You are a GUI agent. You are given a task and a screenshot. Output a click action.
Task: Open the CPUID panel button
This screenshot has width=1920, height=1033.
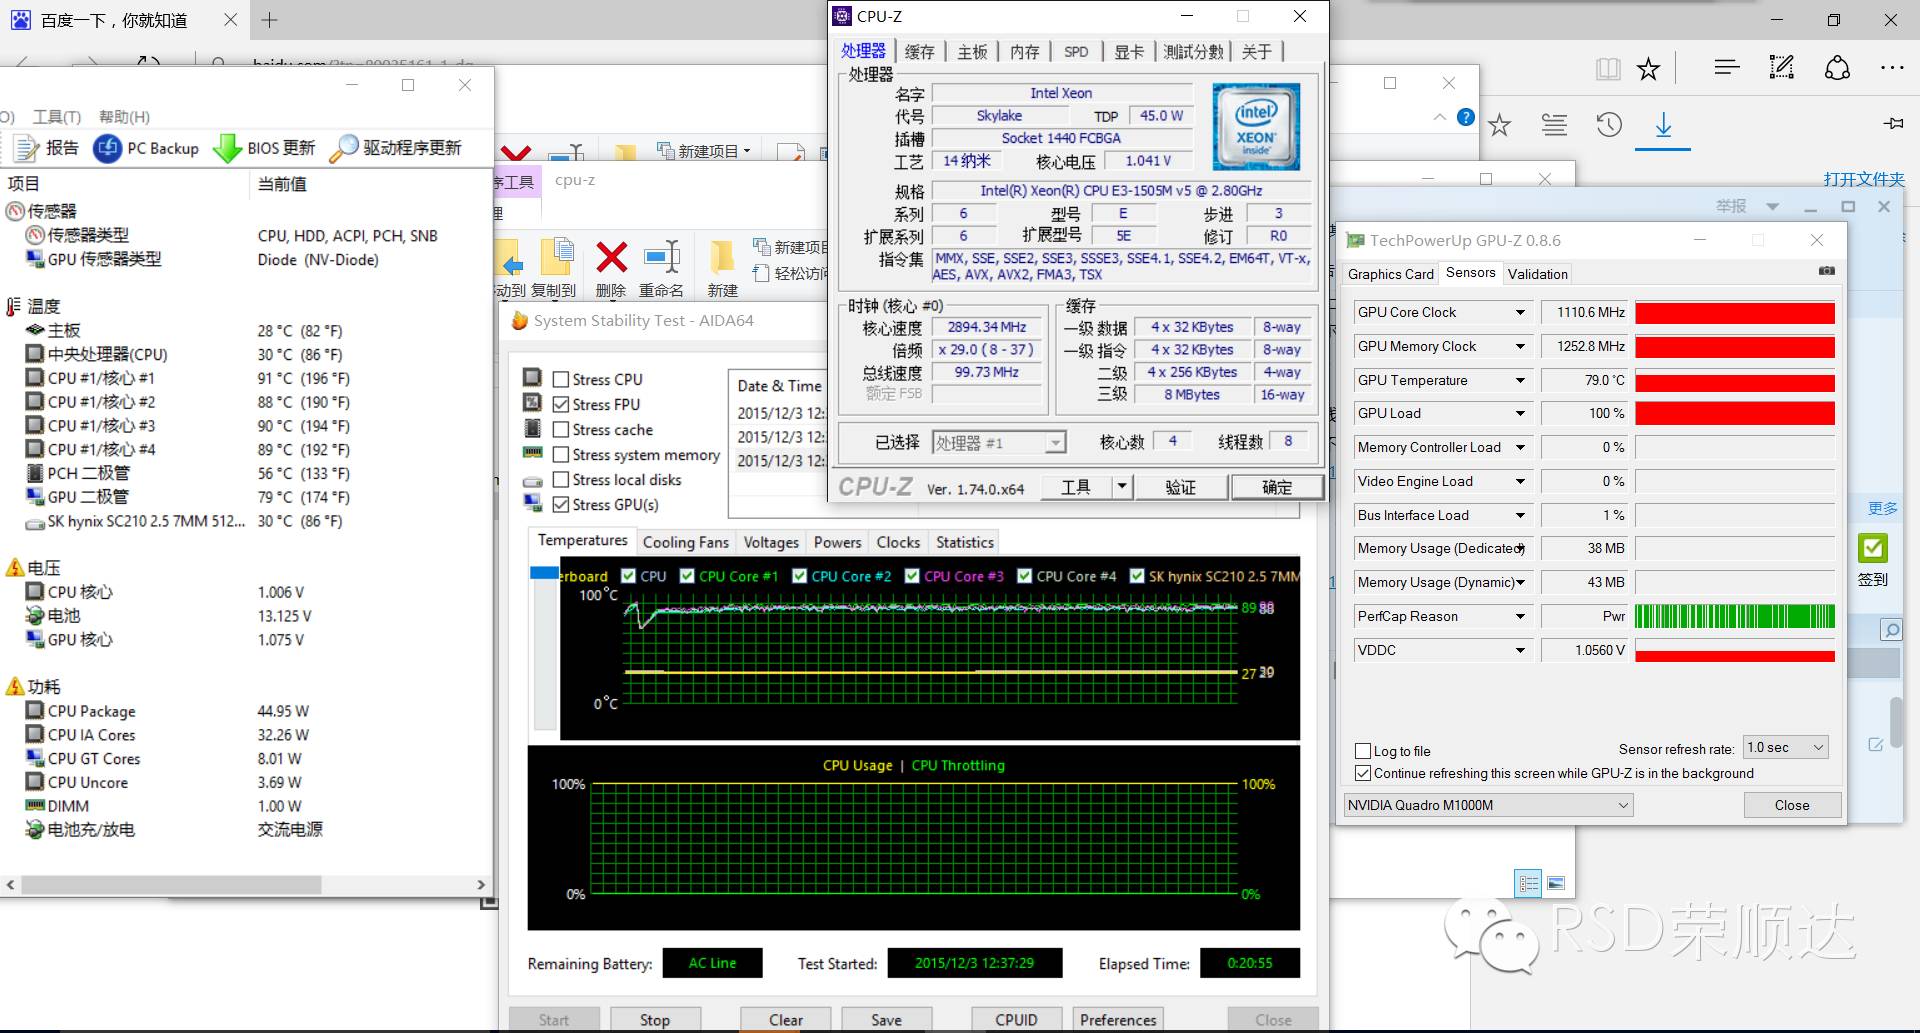[x=1016, y=1020]
